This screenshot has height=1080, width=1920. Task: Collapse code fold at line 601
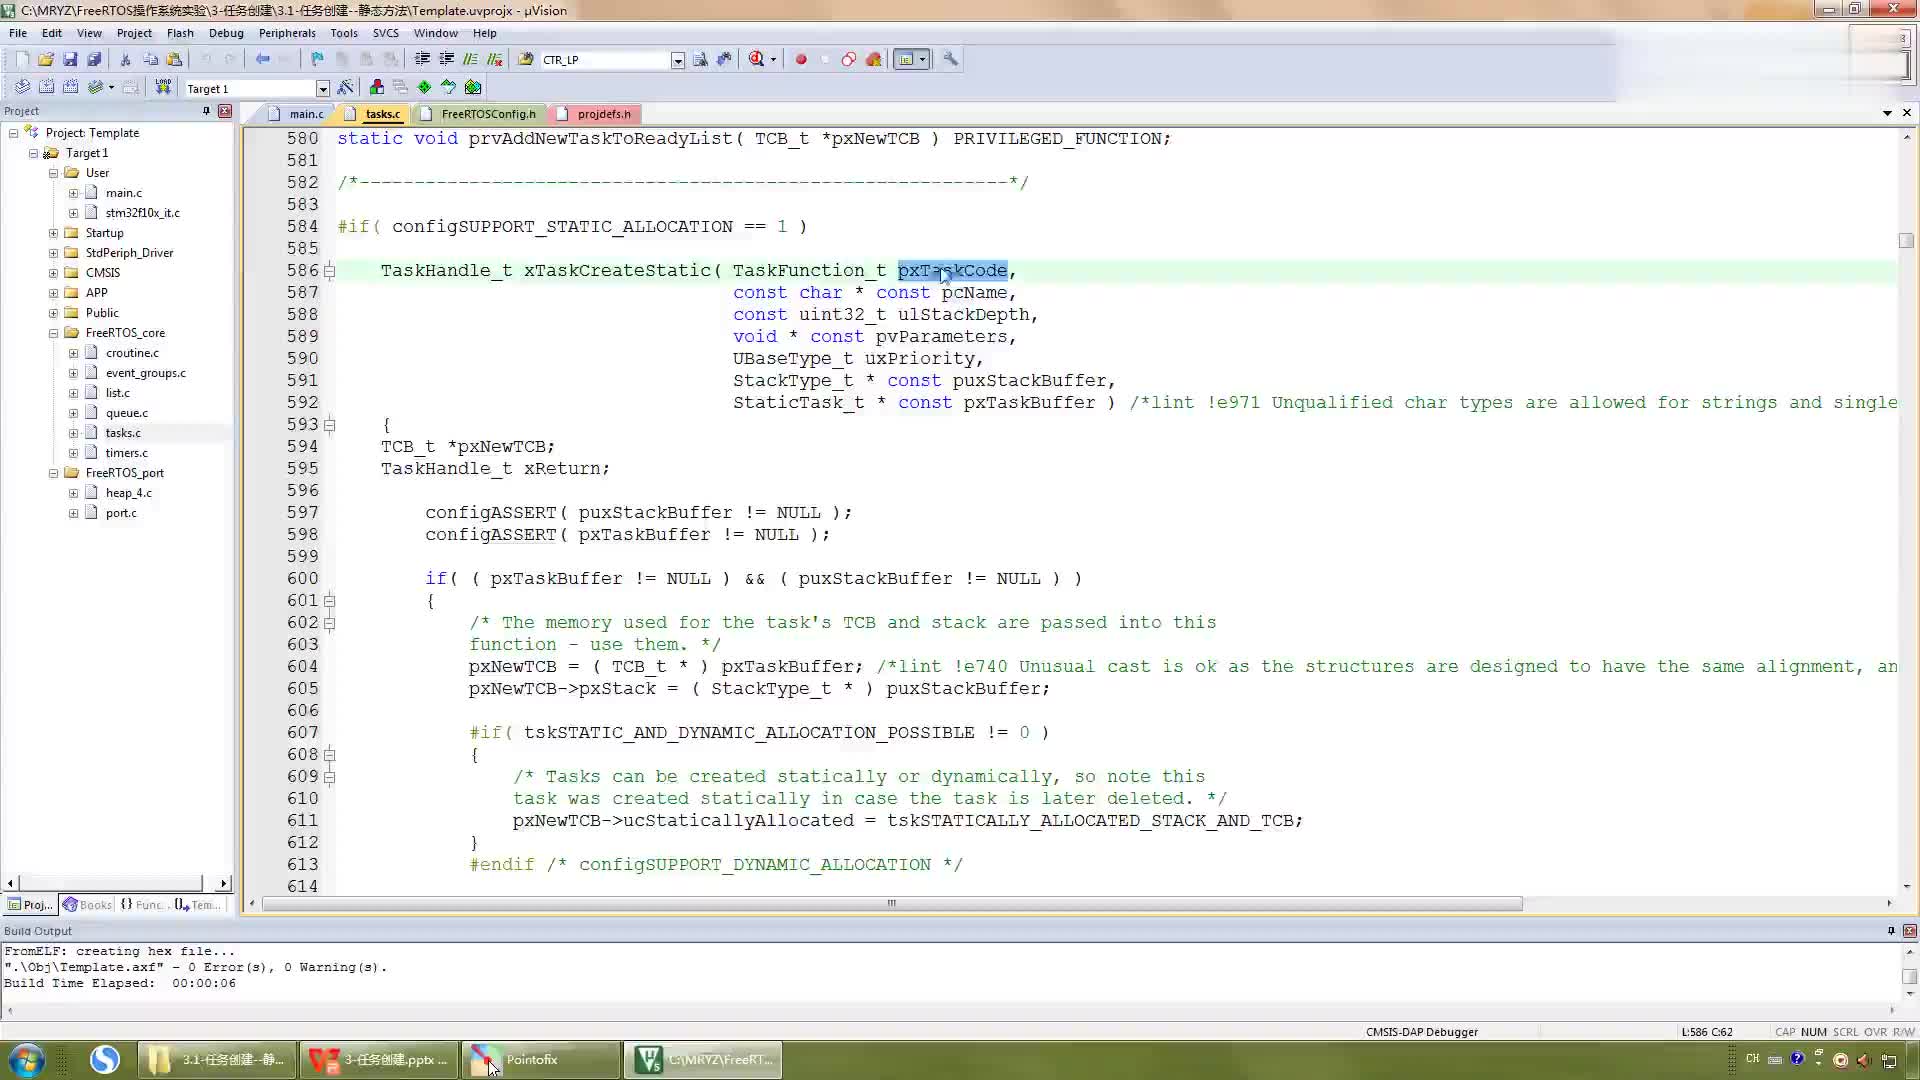coord(329,601)
